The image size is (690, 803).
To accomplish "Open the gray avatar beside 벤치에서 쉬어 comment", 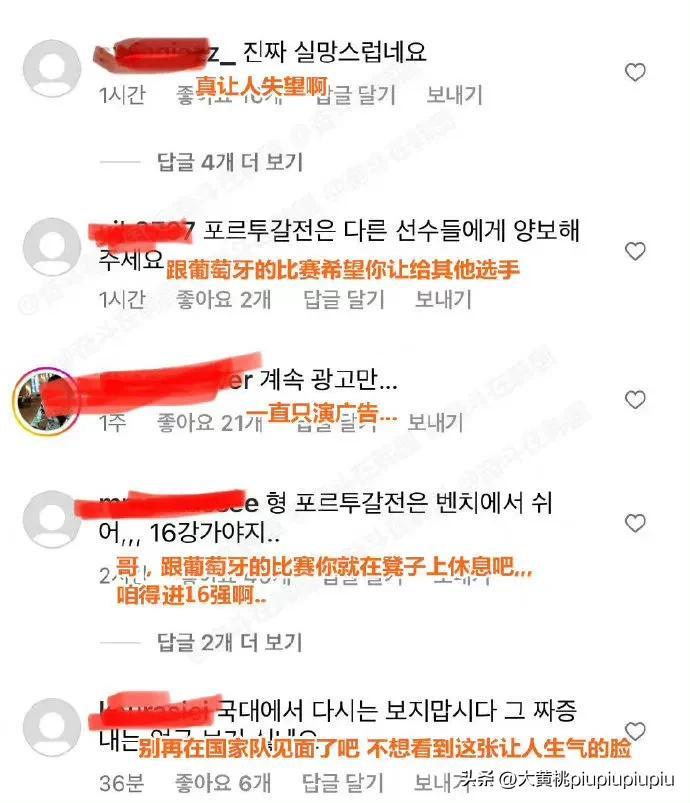I will click(52, 519).
